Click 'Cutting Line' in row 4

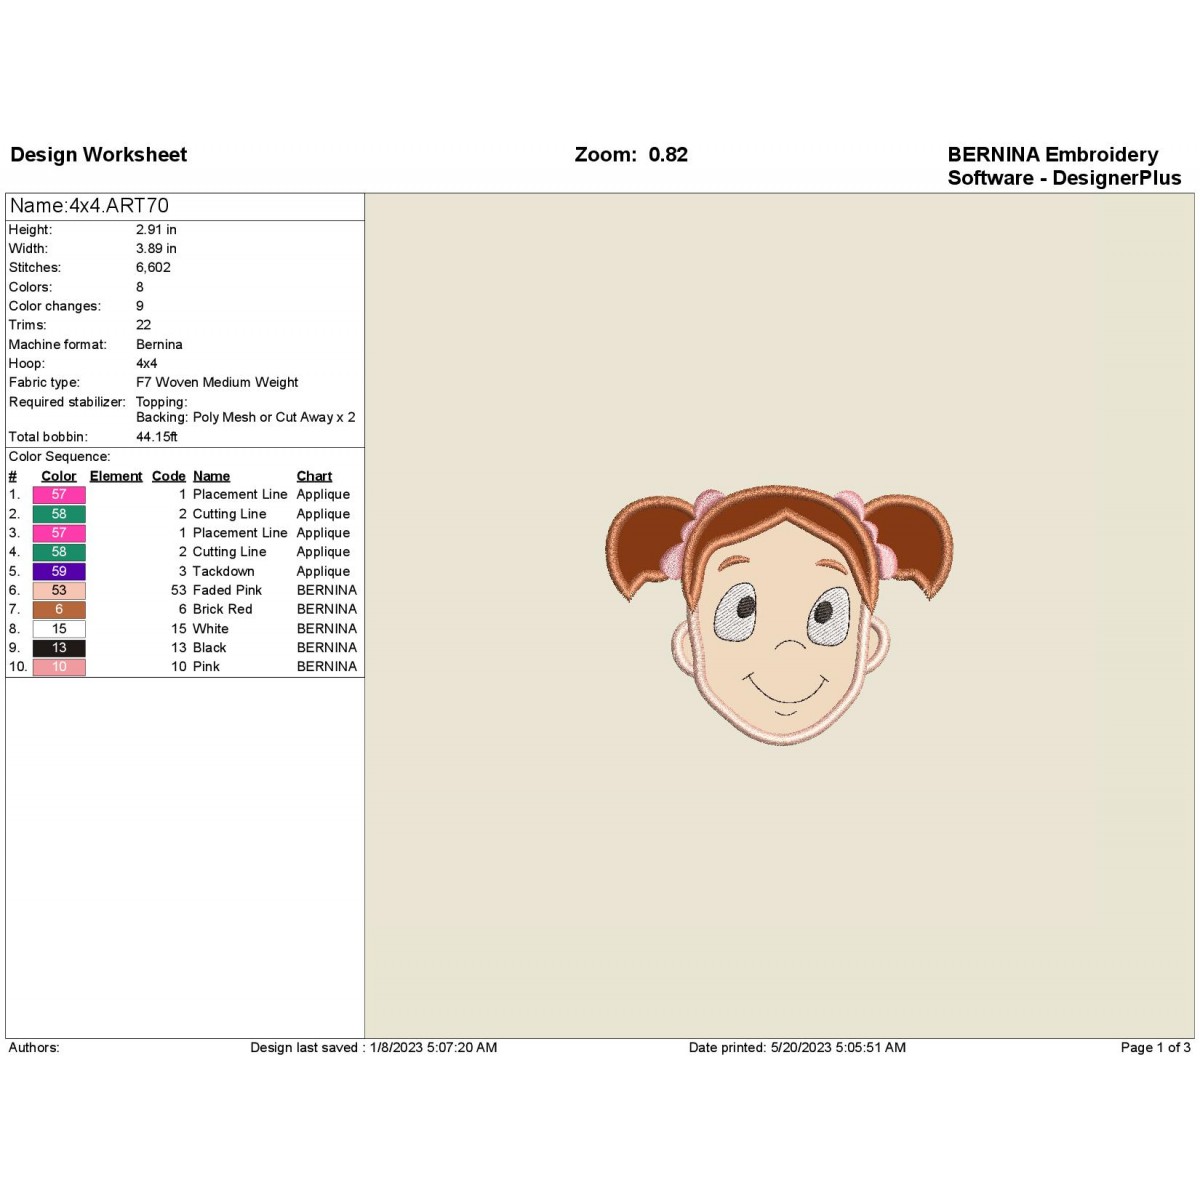pos(230,552)
